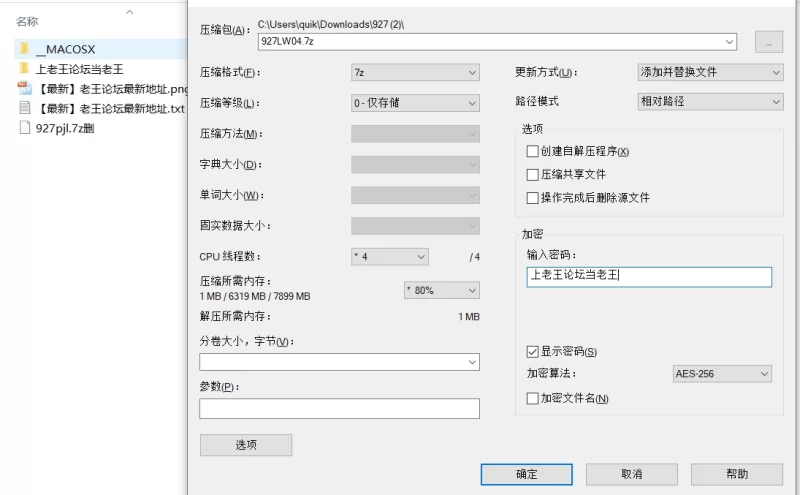The image size is (800, 495).
Task: Click the browse ... button for archive path
Action: (769, 42)
